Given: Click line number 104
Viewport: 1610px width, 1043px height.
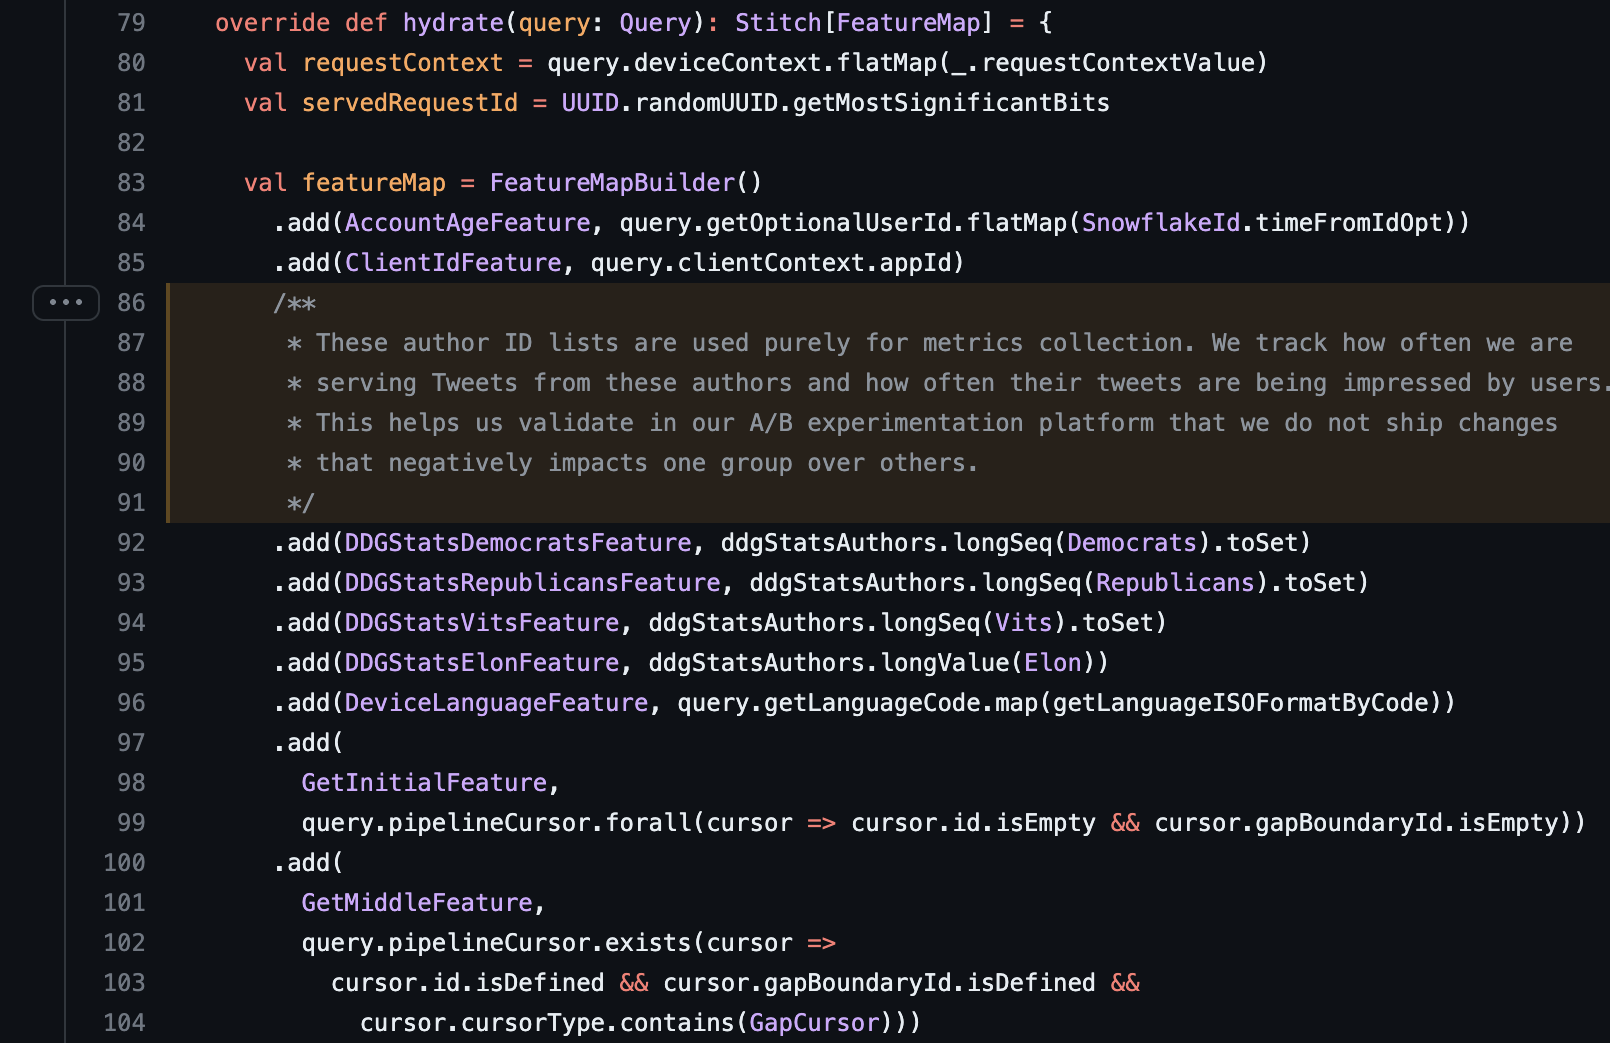Looking at the screenshot, I should point(125,1023).
